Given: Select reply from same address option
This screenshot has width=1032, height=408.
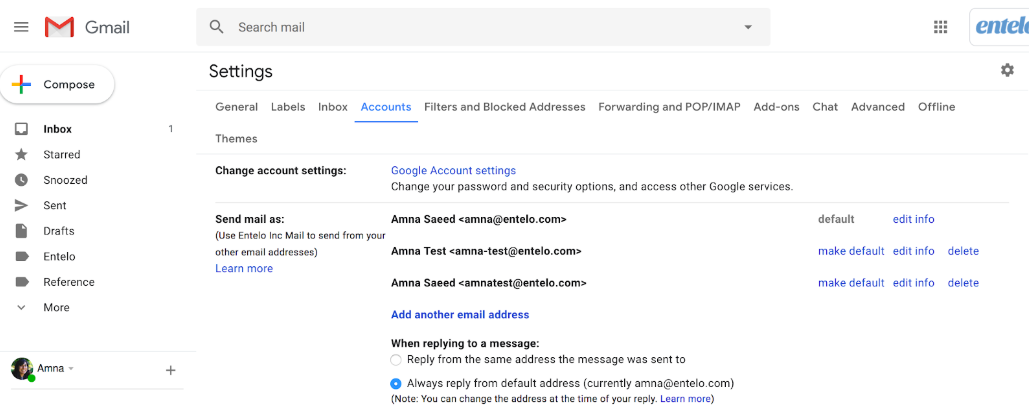Looking at the screenshot, I should (x=396, y=360).
